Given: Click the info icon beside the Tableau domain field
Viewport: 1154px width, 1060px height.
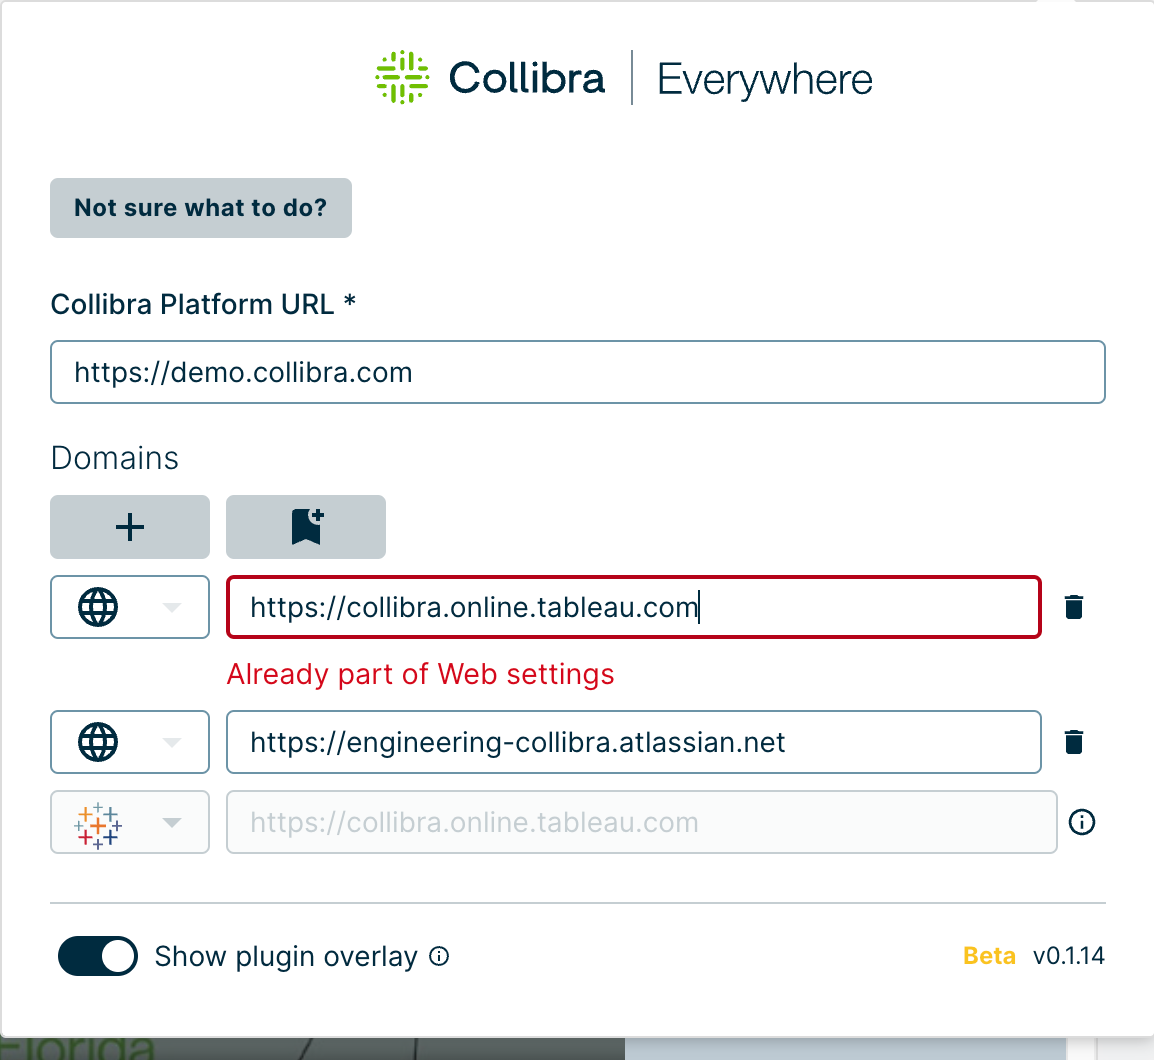Looking at the screenshot, I should pos(1082,822).
